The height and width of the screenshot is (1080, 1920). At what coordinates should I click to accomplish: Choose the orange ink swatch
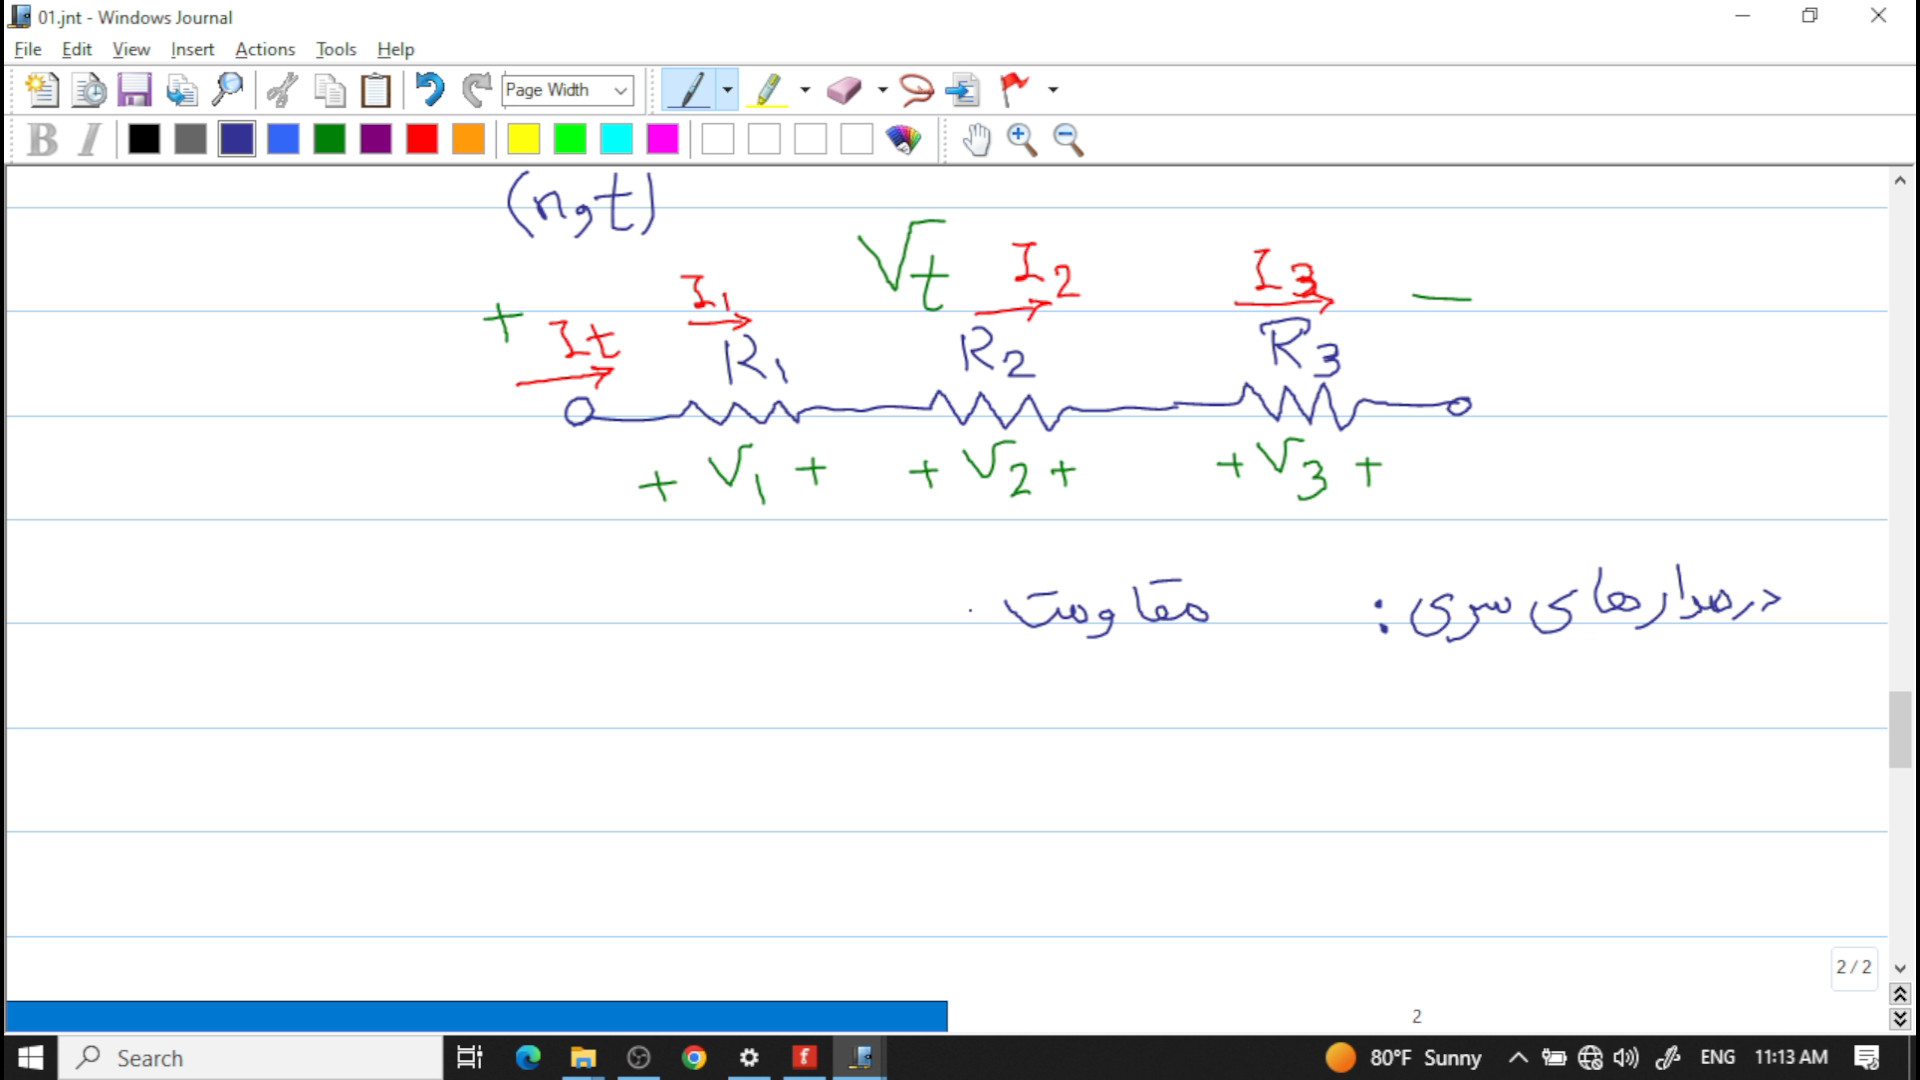pyautogui.click(x=468, y=139)
